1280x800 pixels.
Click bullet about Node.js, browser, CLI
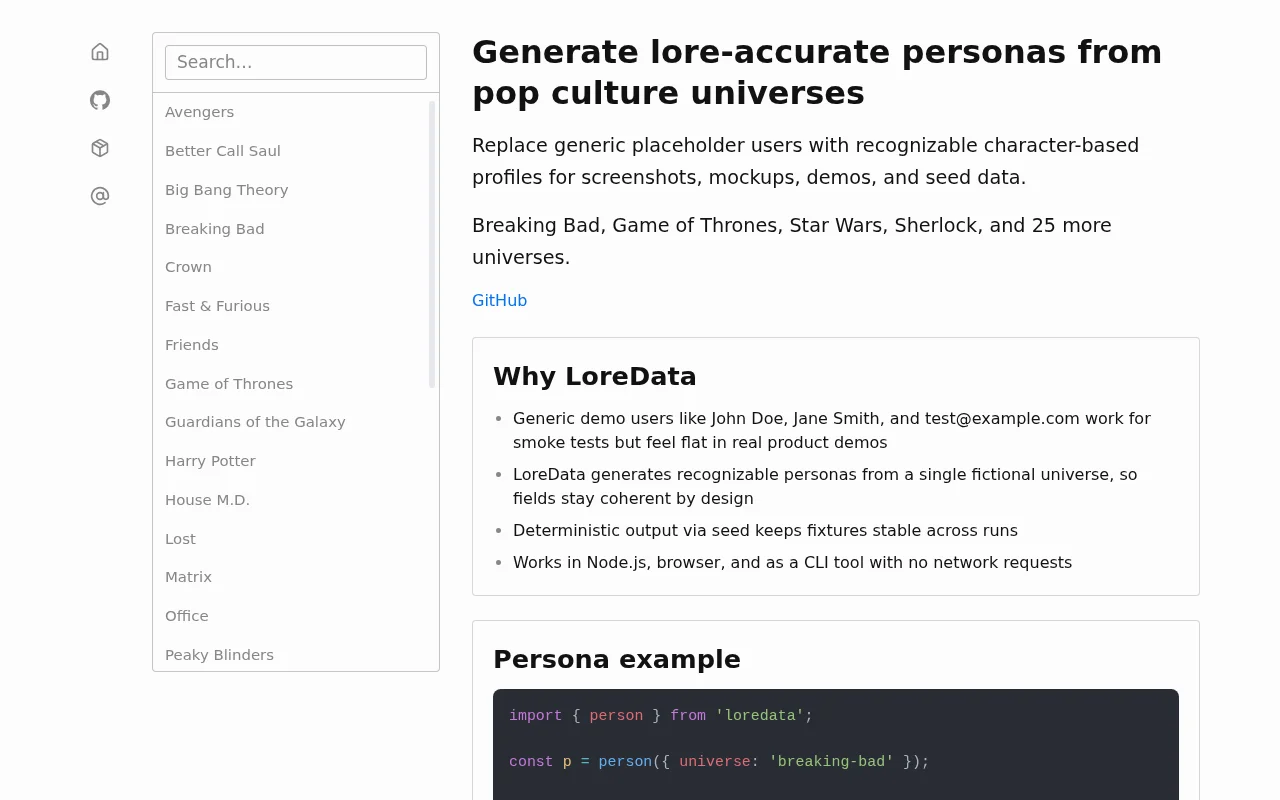coord(792,562)
